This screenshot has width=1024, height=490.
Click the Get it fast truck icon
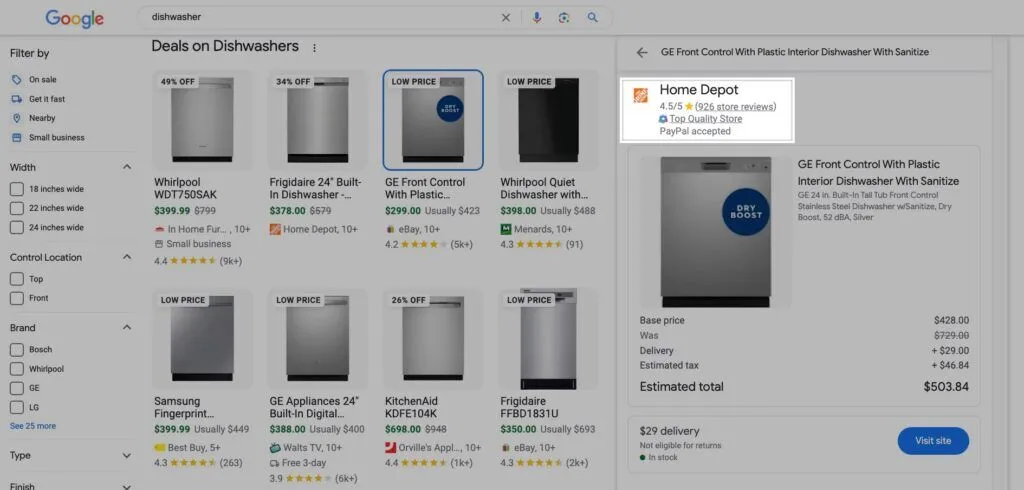click(x=16, y=99)
